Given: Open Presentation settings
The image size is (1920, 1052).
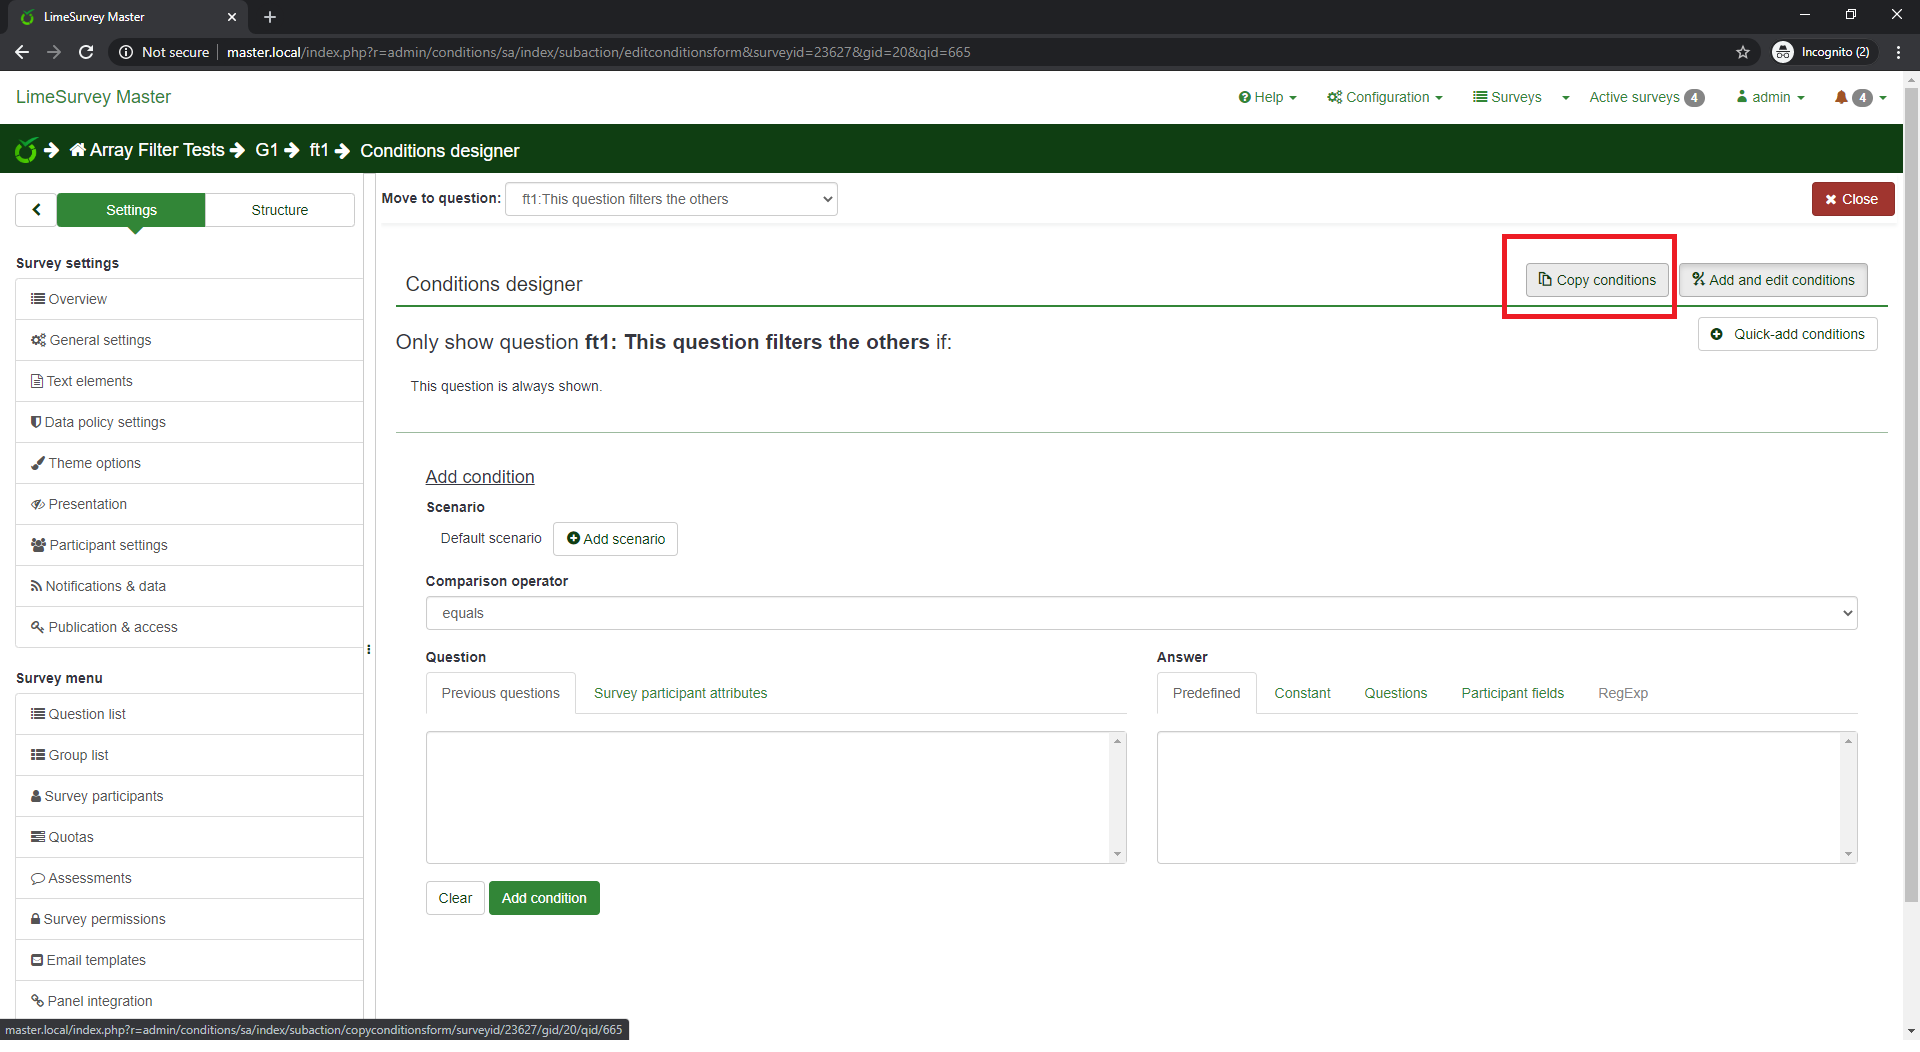Looking at the screenshot, I should click(x=189, y=504).
